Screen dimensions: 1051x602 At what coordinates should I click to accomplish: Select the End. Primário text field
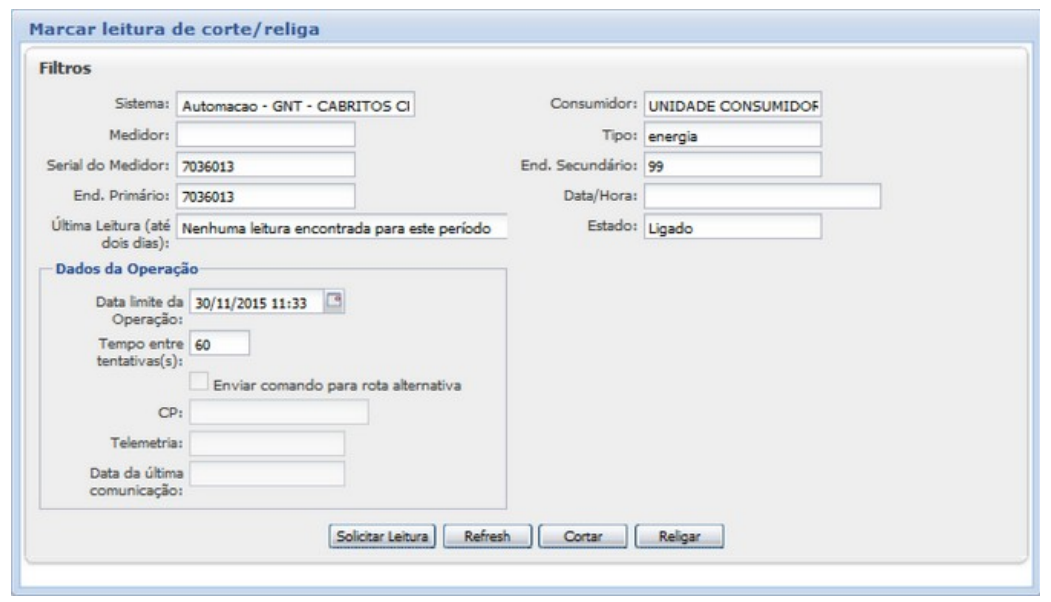click(x=265, y=195)
